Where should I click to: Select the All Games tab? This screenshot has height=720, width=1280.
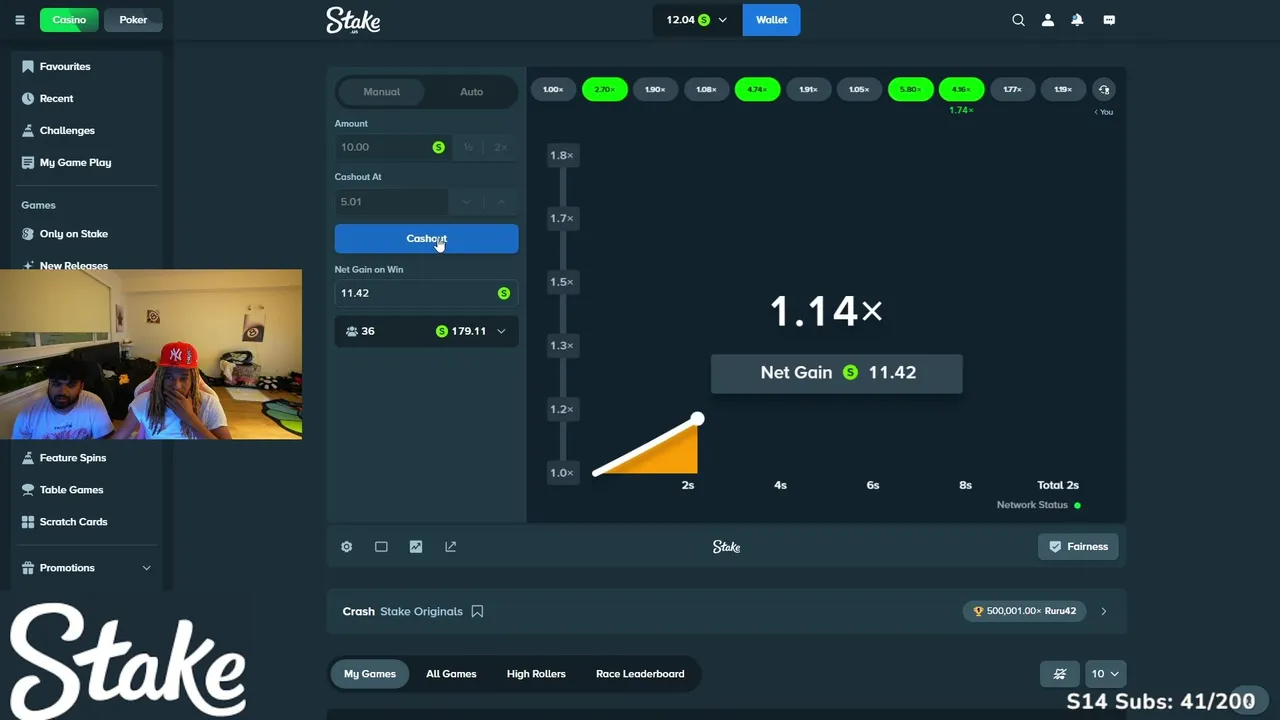[451, 674]
